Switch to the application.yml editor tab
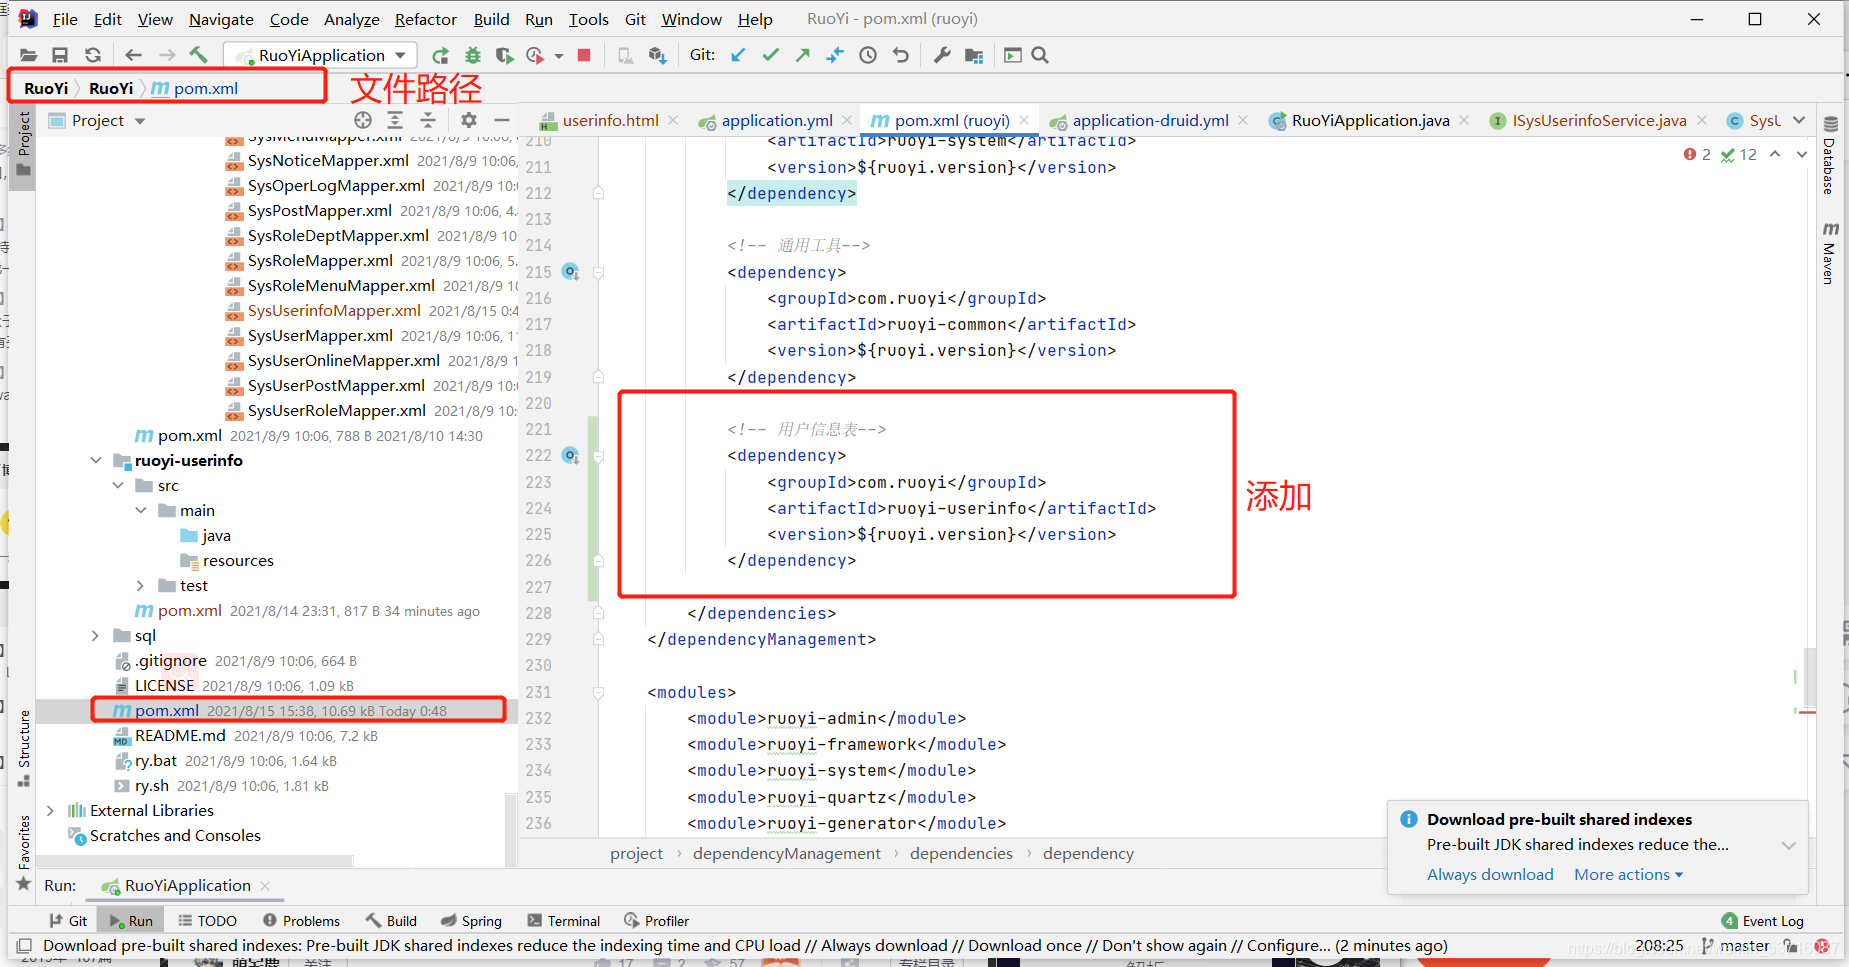This screenshot has width=1849, height=967. 777,121
